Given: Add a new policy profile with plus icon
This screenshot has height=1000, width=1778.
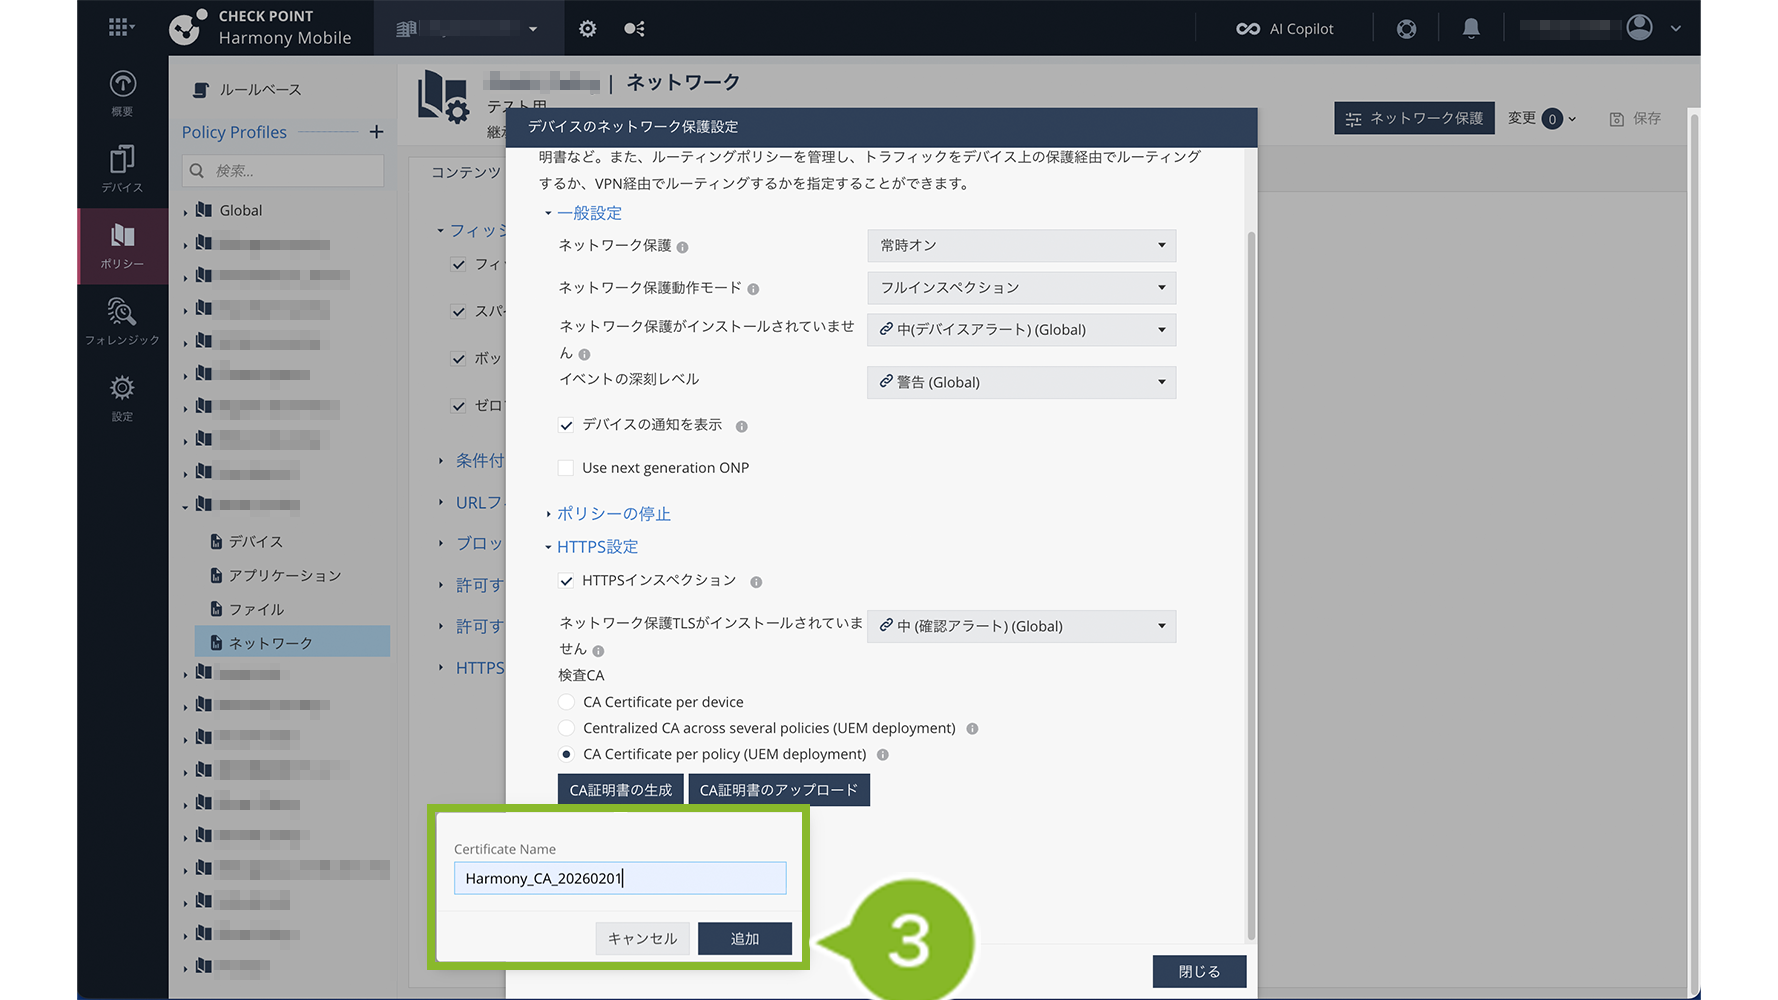Looking at the screenshot, I should pyautogui.click(x=376, y=132).
